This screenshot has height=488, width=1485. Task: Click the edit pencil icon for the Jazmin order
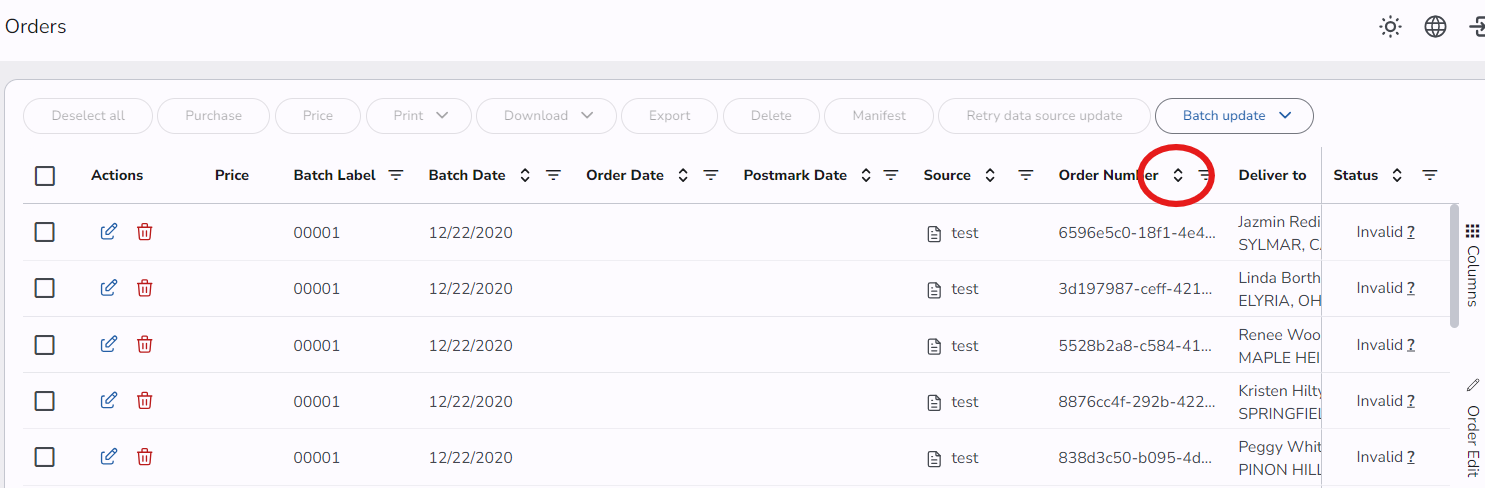click(x=109, y=232)
